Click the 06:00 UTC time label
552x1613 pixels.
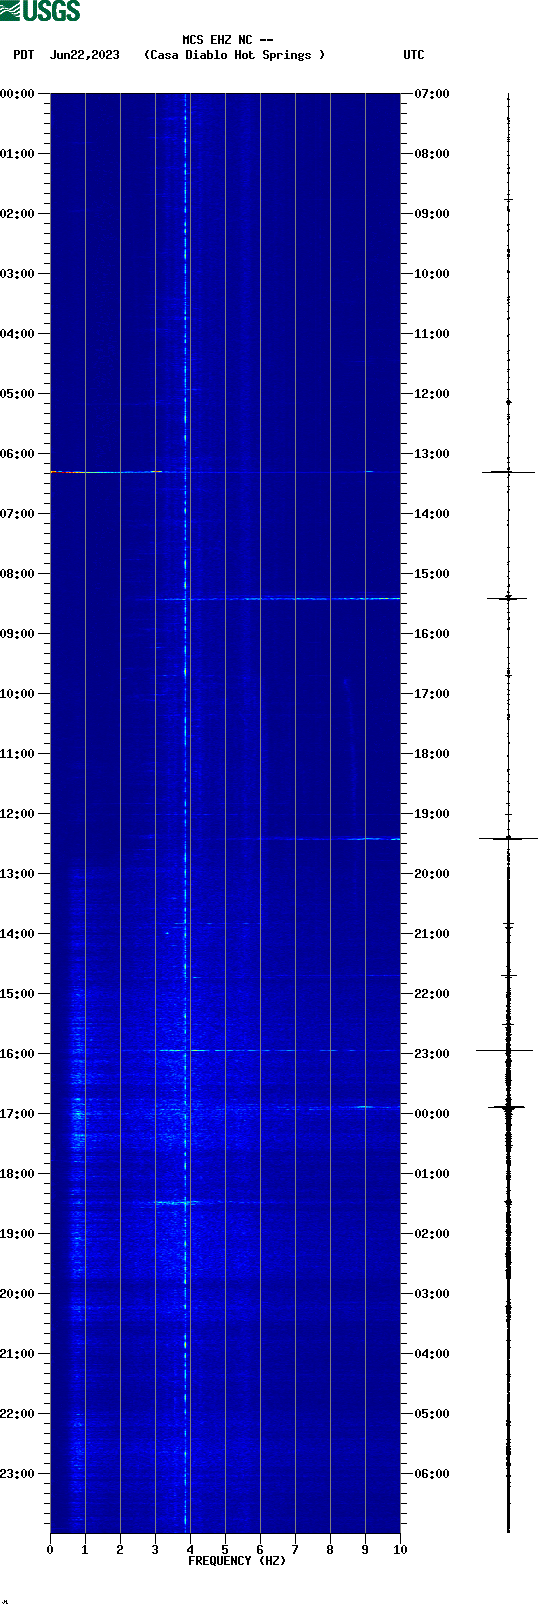pyautogui.click(x=432, y=1474)
